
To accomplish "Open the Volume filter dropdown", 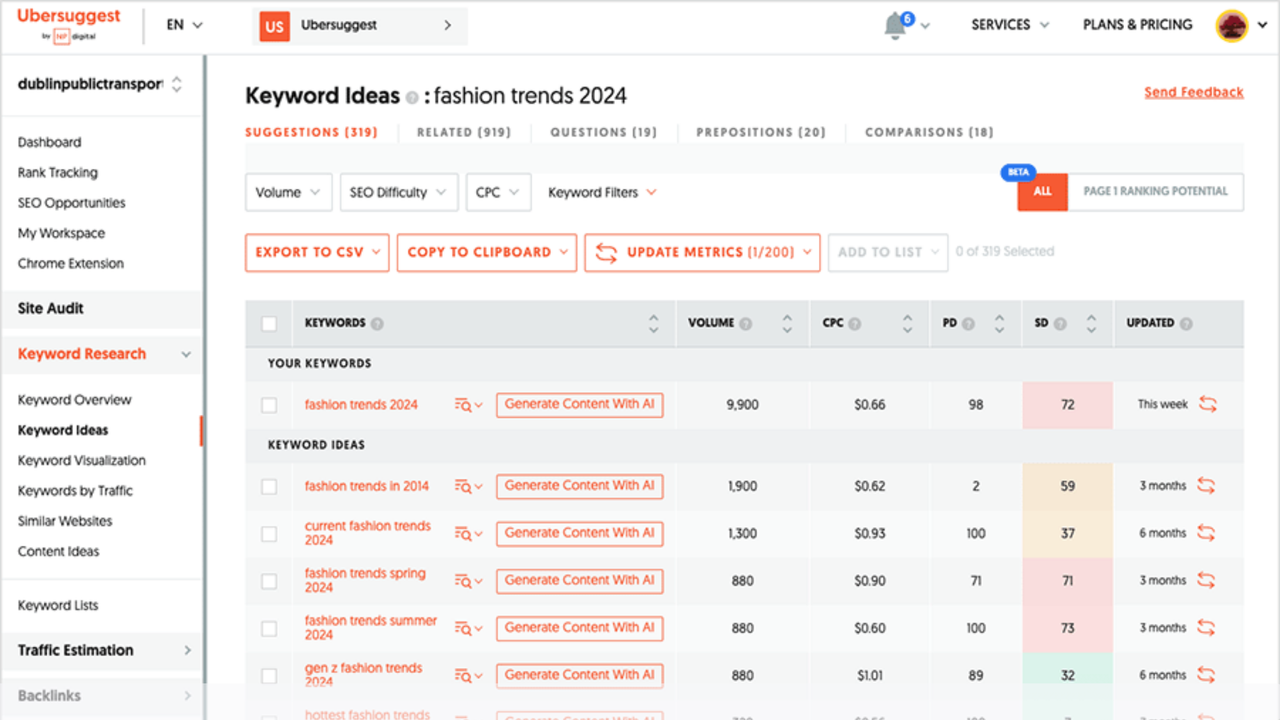I will pos(288,193).
